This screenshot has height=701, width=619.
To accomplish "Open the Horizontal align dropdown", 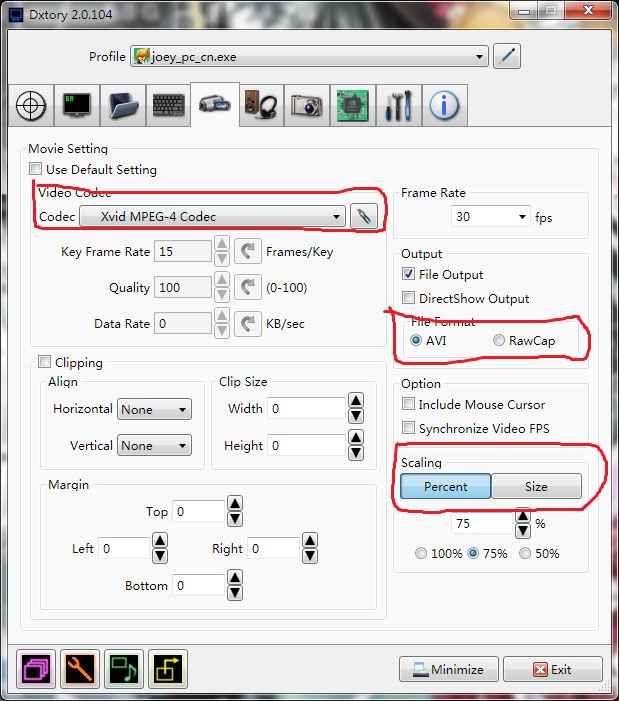I will (154, 410).
